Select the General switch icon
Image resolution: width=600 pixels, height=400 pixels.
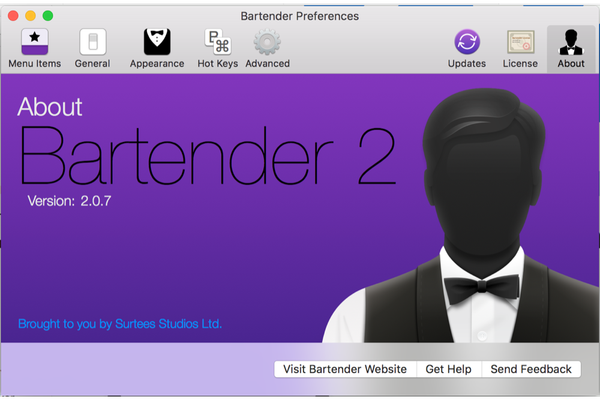click(92, 43)
